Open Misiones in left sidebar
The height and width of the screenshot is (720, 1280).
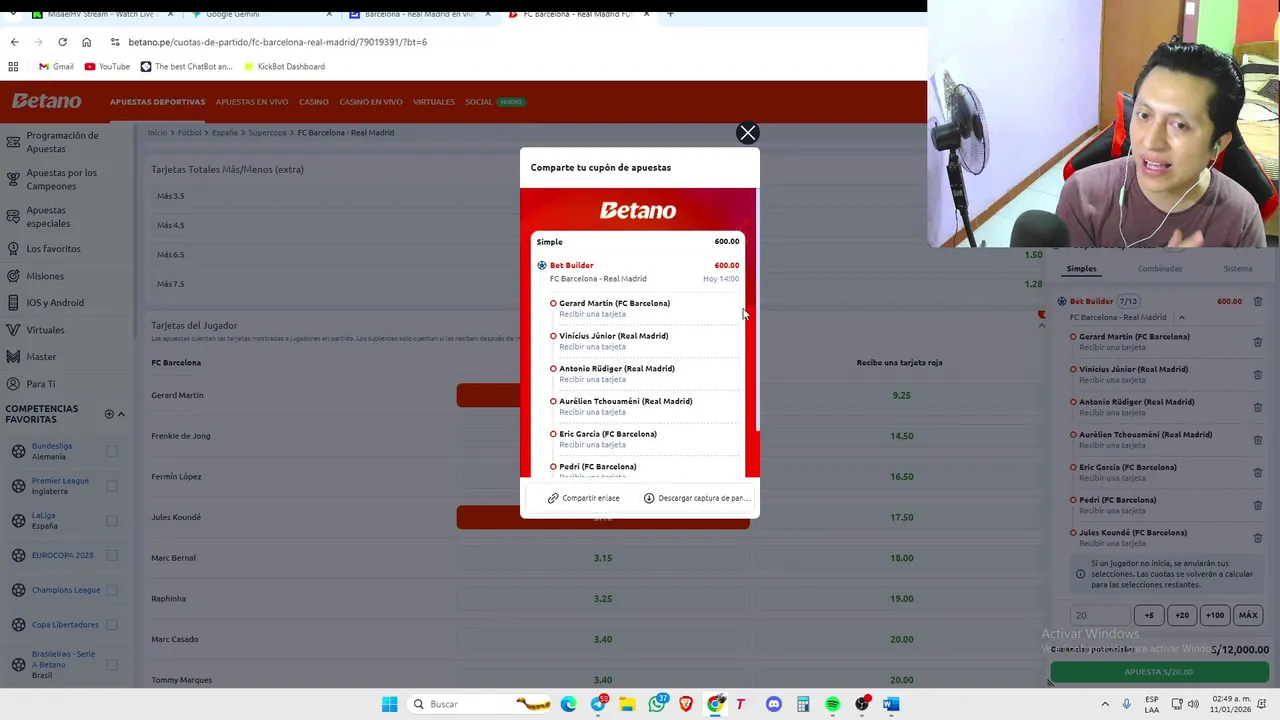point(45,276)
